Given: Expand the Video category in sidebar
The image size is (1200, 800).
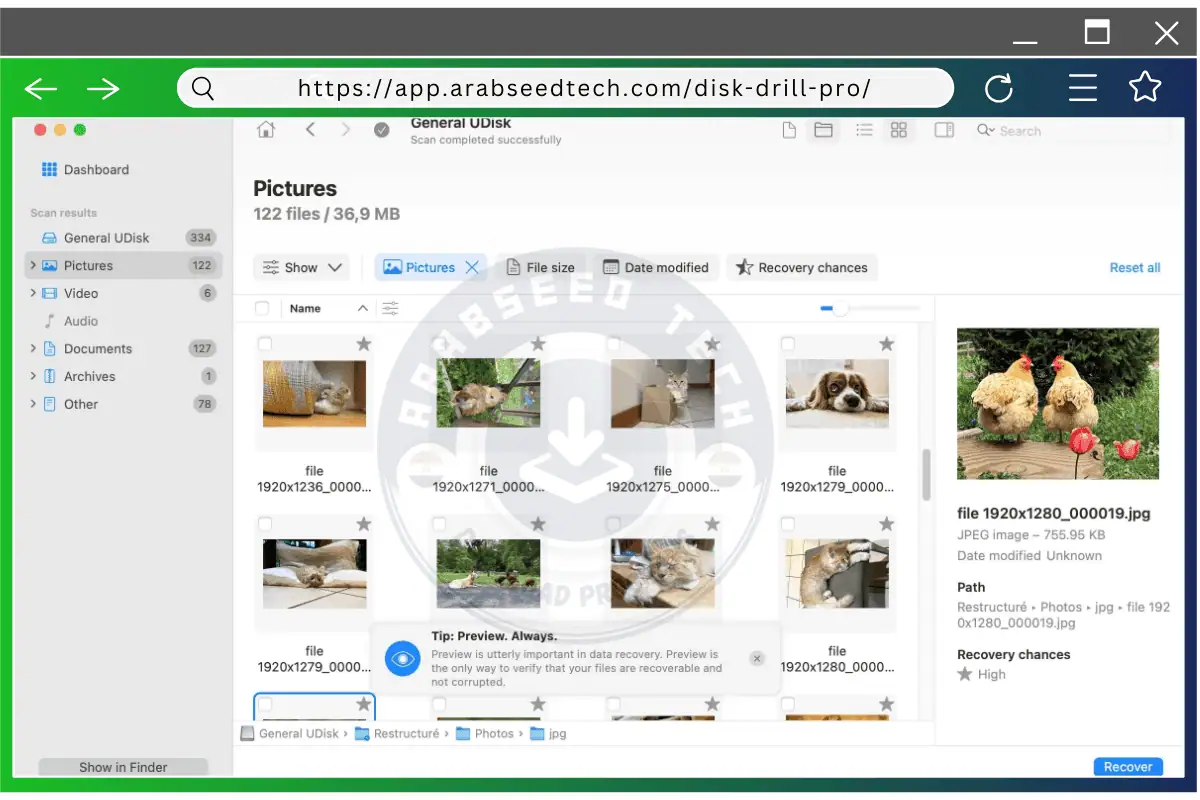Looking at the screenshot, I should point(33,293).
